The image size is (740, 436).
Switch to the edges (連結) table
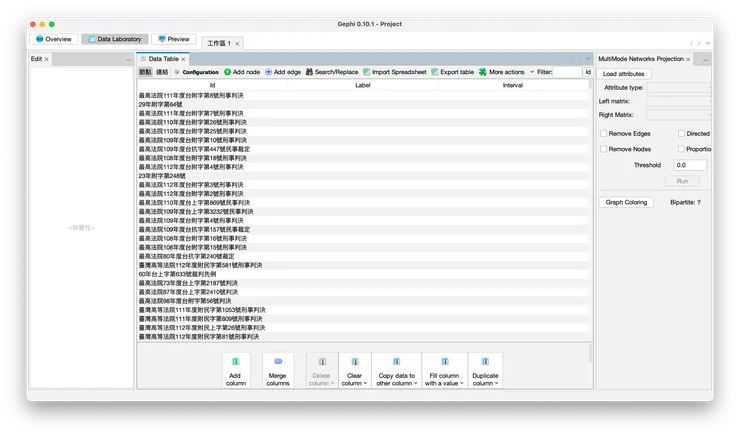pos(162,72)
